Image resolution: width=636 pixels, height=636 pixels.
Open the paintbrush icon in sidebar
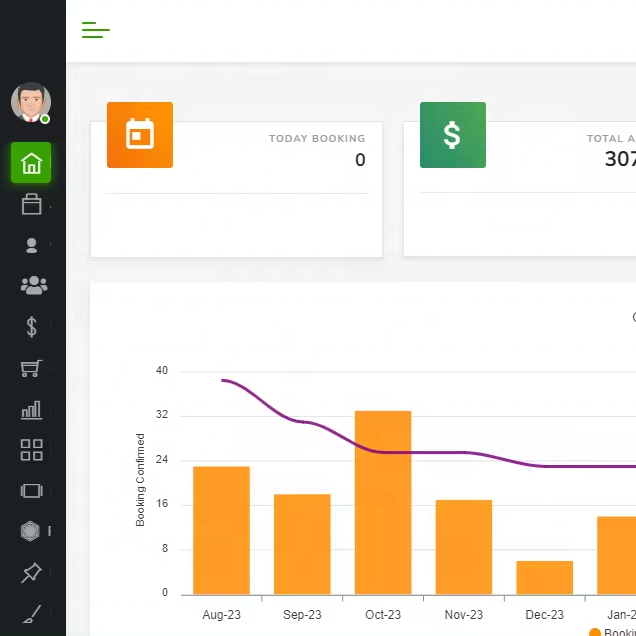tap(32, 613)
